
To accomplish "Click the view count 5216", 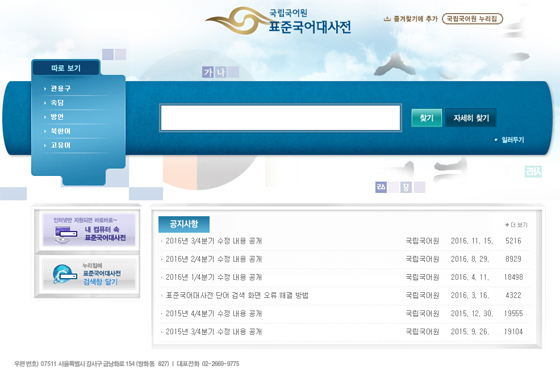I will point(513,241).
